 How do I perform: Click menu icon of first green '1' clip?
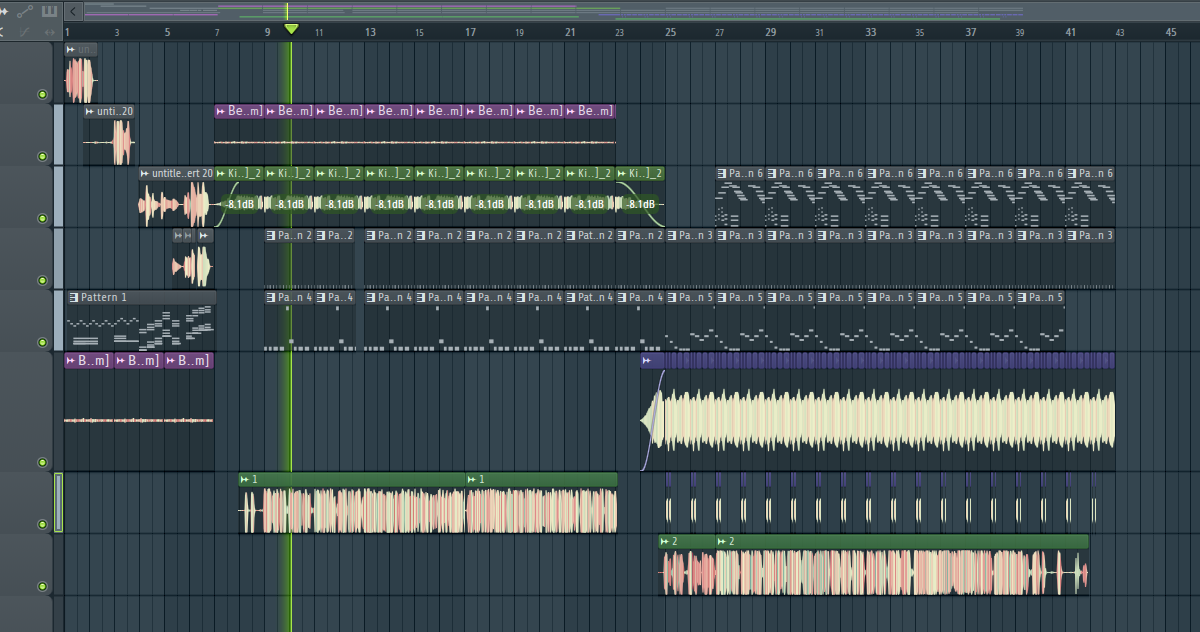pos(245,480)
